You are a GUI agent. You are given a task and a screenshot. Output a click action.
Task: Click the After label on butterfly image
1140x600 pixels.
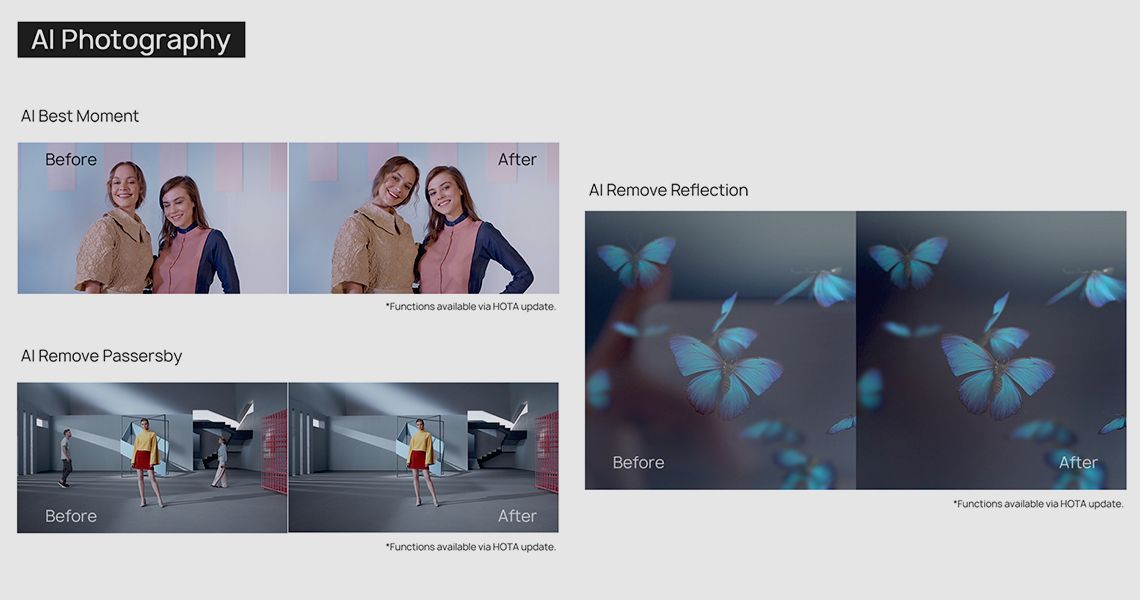(1078, 463)
